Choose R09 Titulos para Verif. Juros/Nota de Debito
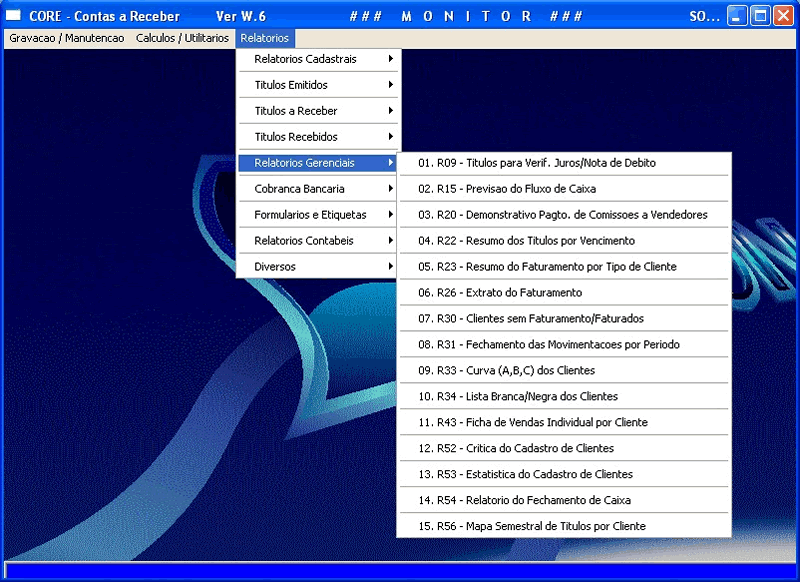 564,163
